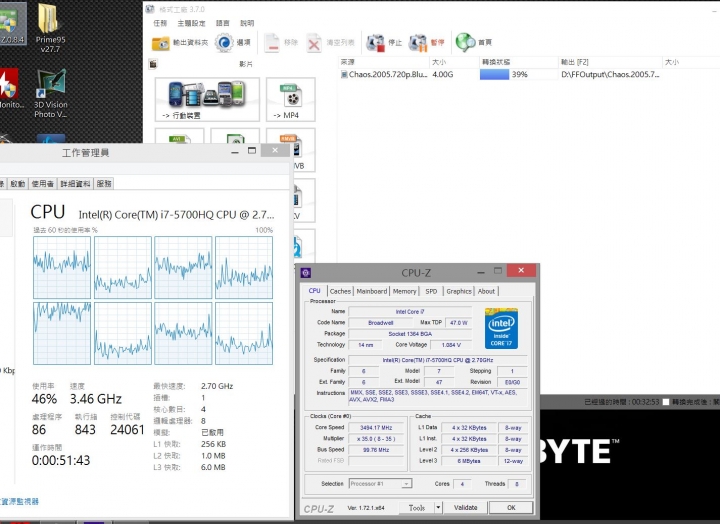The width and height of the screenshot is (720, 524).
Task: Click the elapsed time 00:32:53 status text
Action: [x=622, y=402]
